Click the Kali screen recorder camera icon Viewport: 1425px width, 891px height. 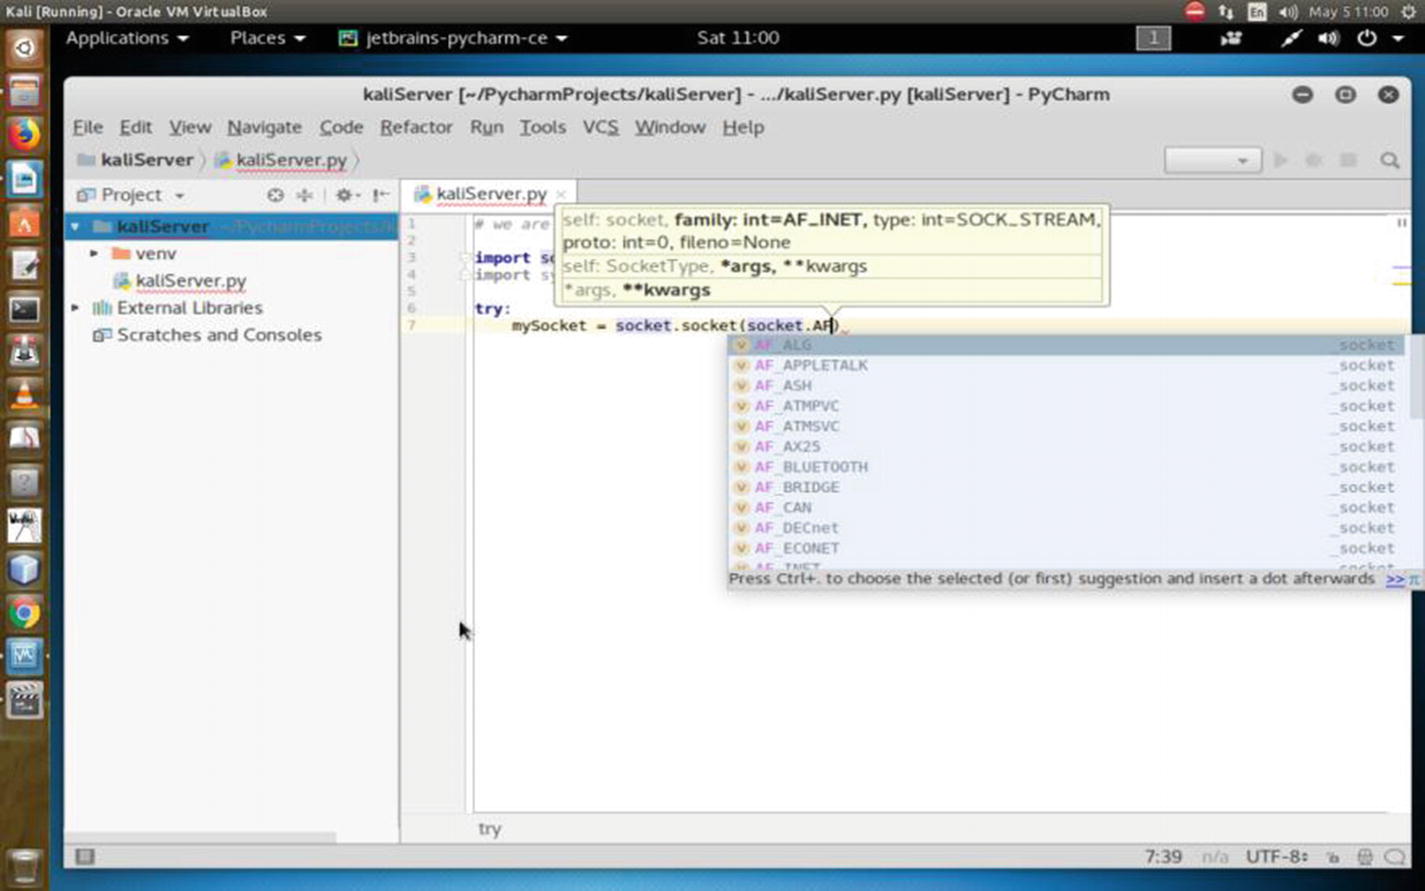pyautogui.click(x=1231, y=38)
